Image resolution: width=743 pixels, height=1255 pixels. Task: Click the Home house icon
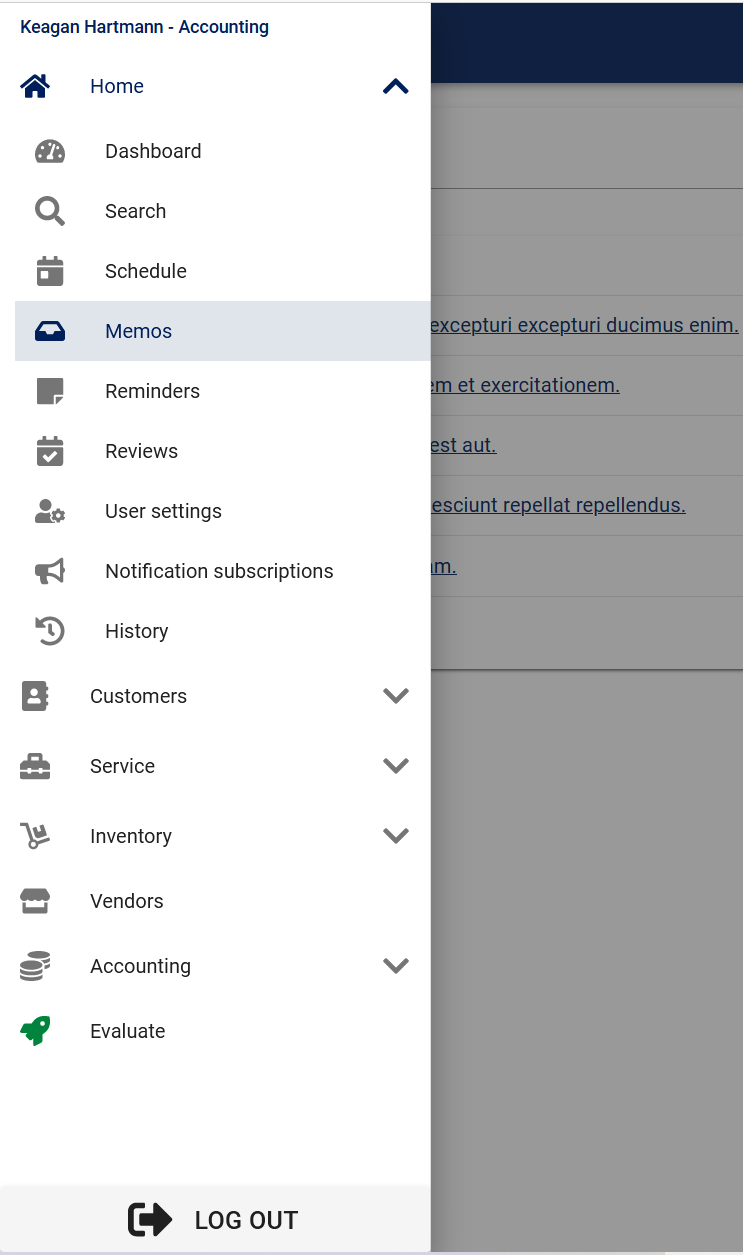(35, 86)
